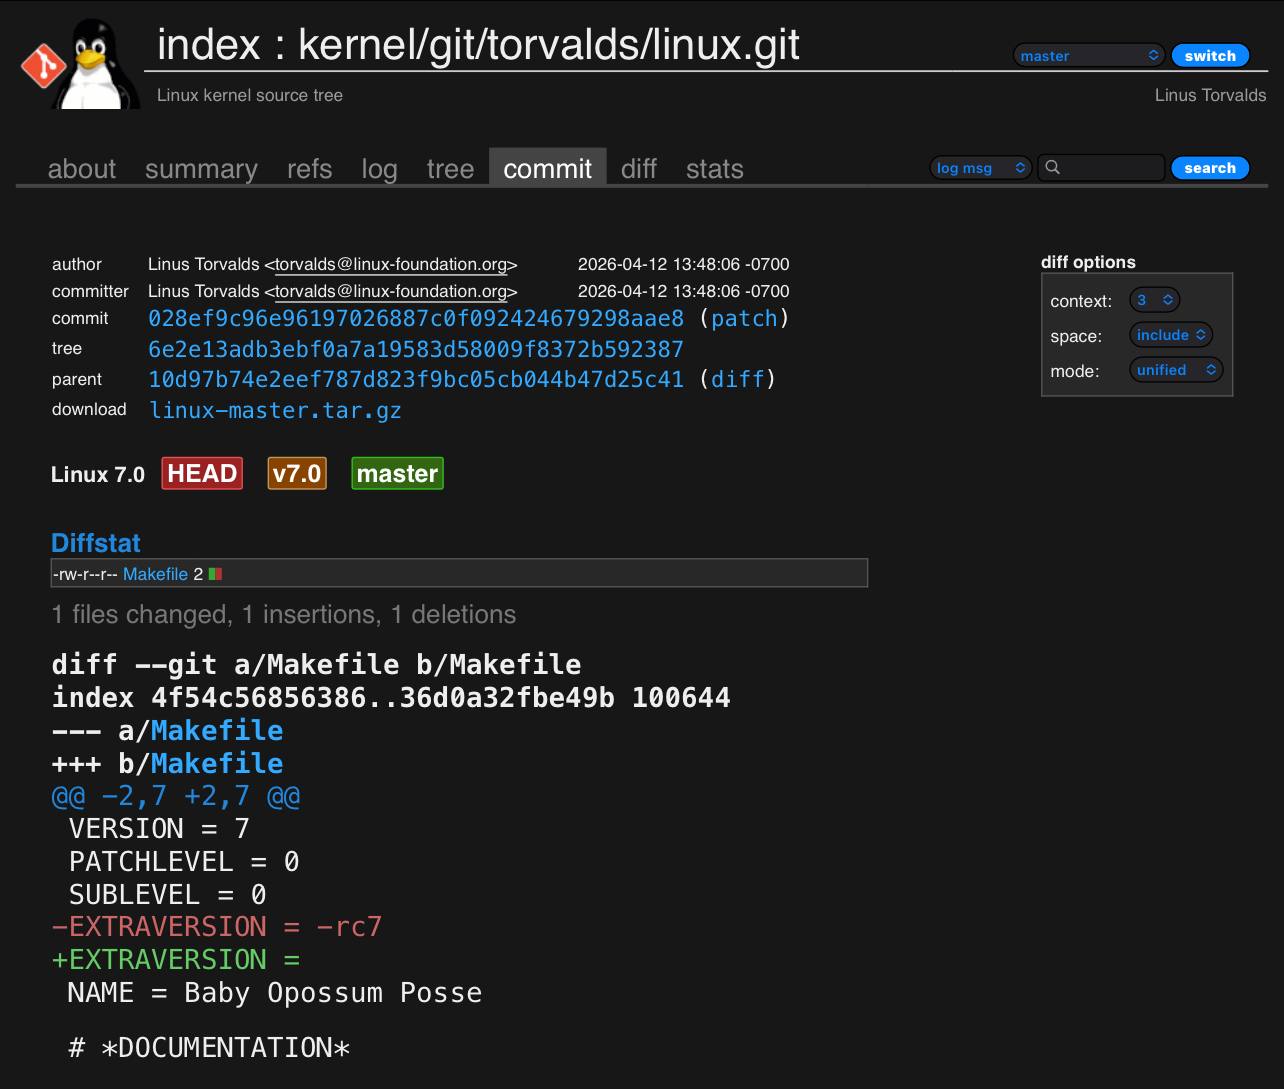Open the refs tab
The width and height of the screenshot is (1284, 1089).
(x=309, y=169)
